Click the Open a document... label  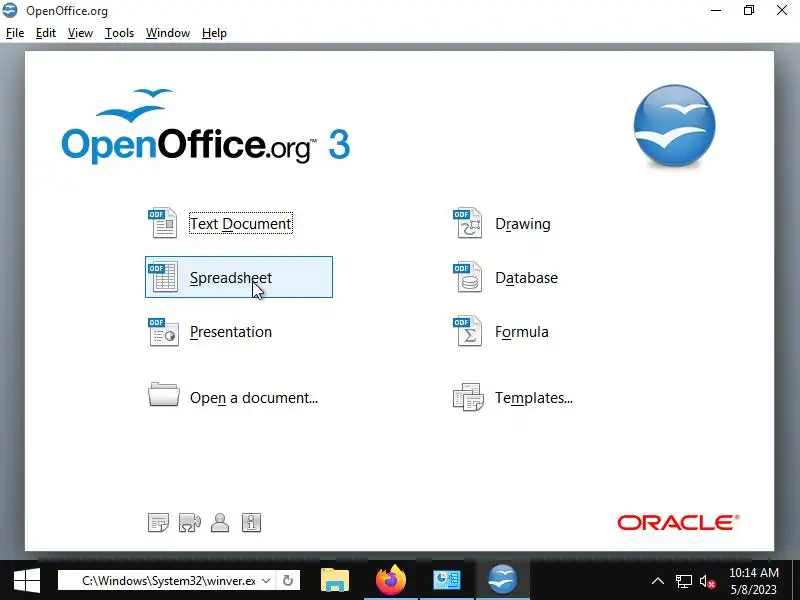click(x=254, y=398)
